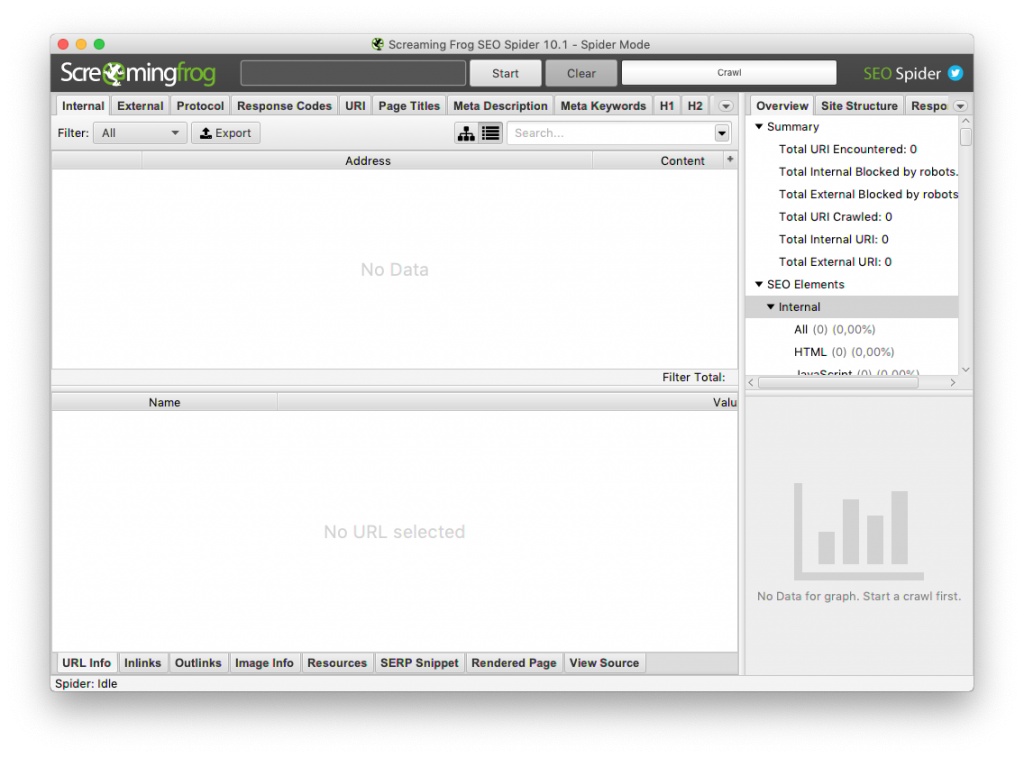Click the Screaming Frog logo

click(137, 73)
